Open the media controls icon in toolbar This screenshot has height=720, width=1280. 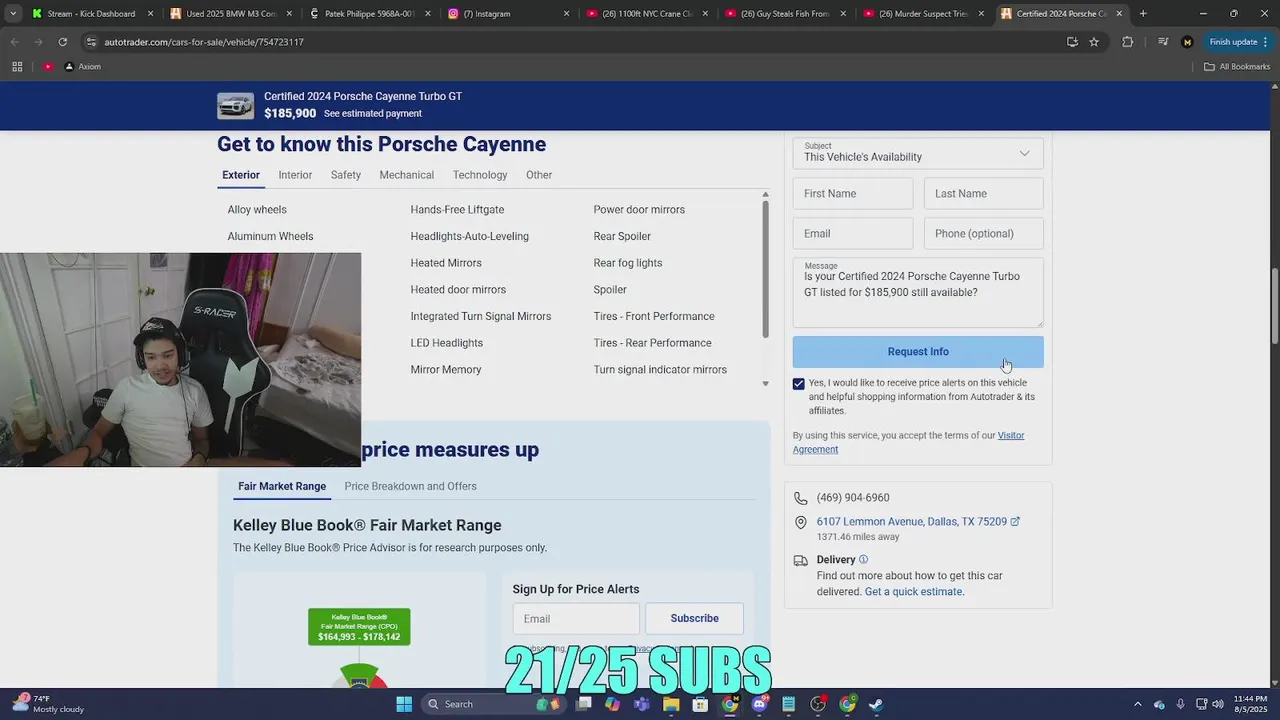coord(1162,42)
